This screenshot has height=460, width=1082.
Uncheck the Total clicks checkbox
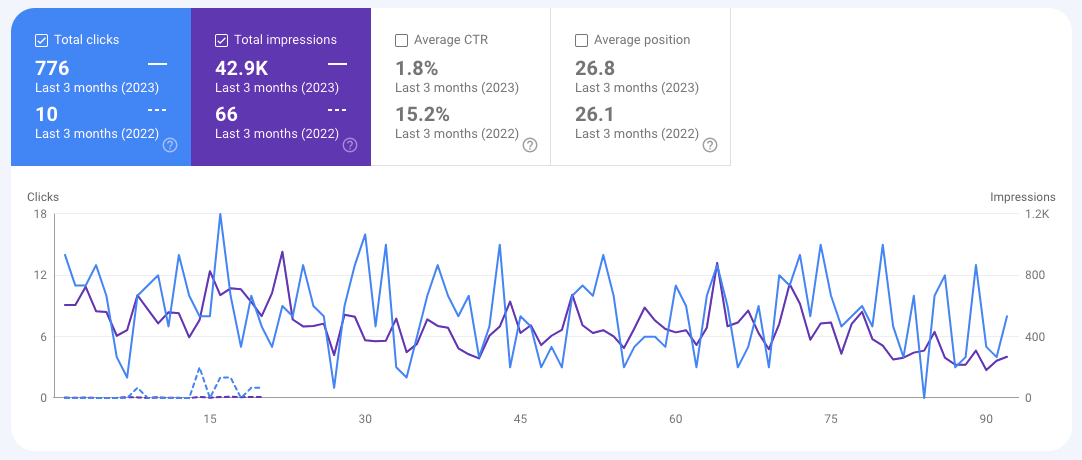(42, 40)
